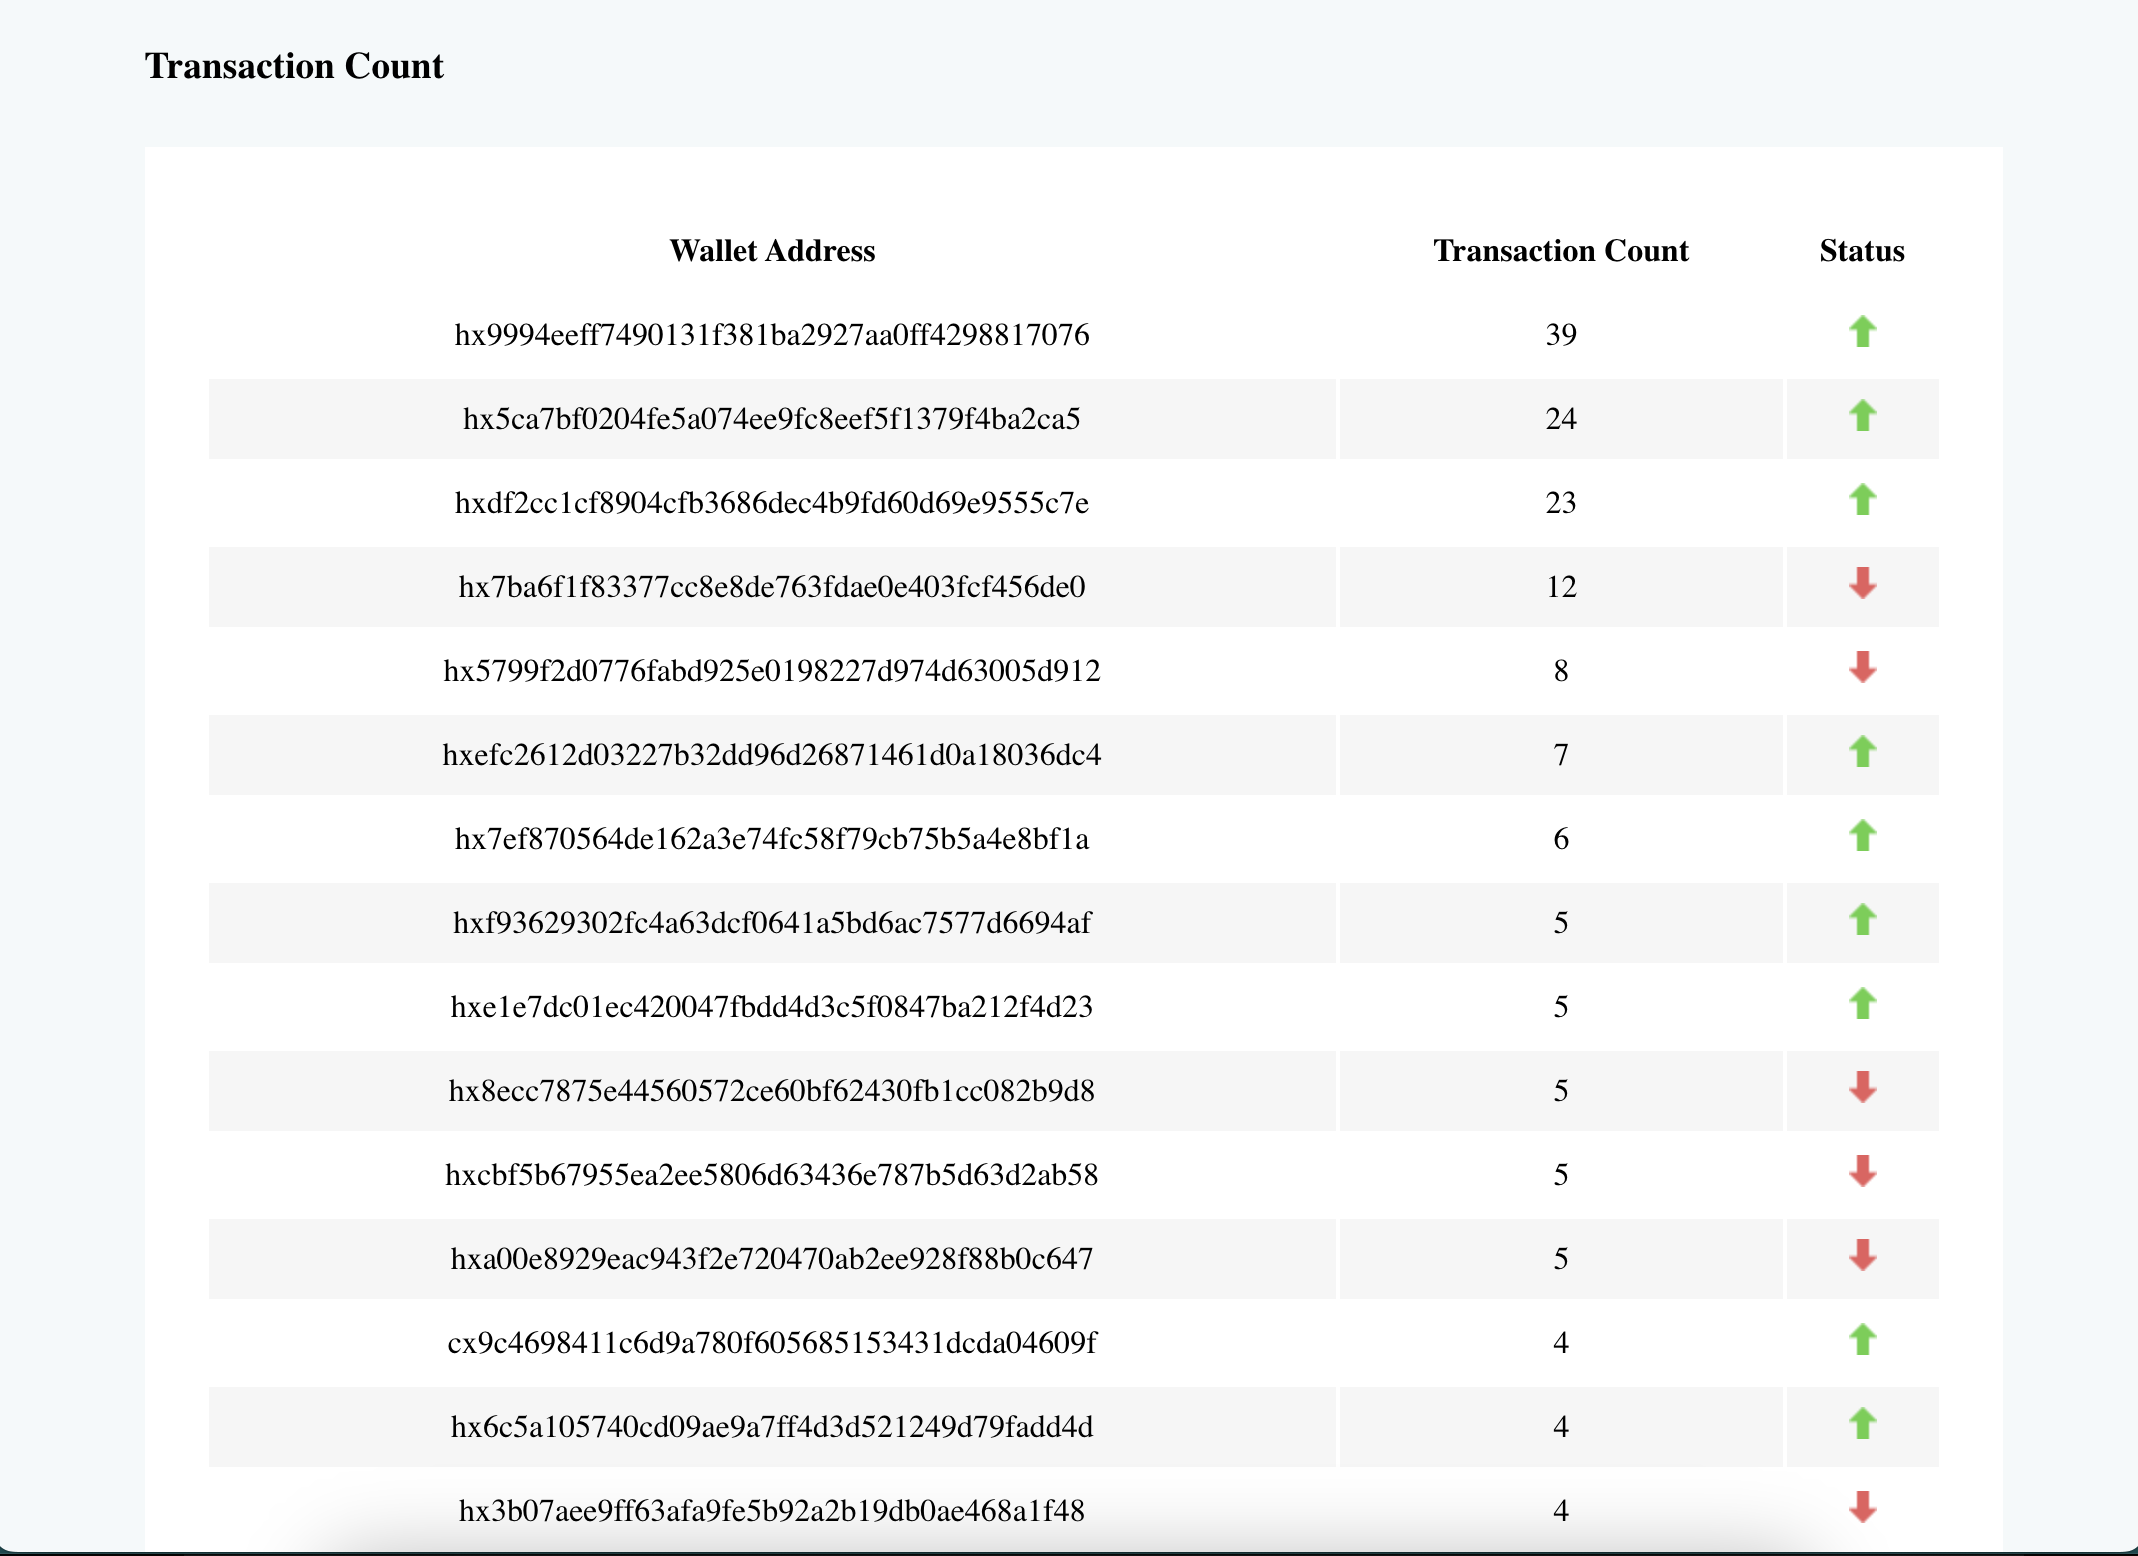Select wallet address hx9994eeff7490131f381ba2927aa0ff4298817076
This screenshot has height=1556, width=2138.
pyautogui.click(x=772, y=335)
